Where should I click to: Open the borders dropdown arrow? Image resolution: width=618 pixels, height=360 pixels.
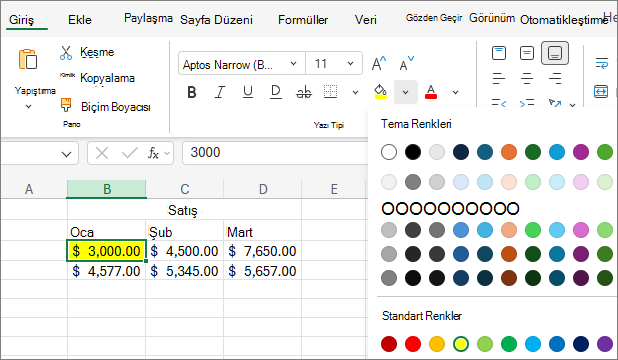tap(355, 93)
